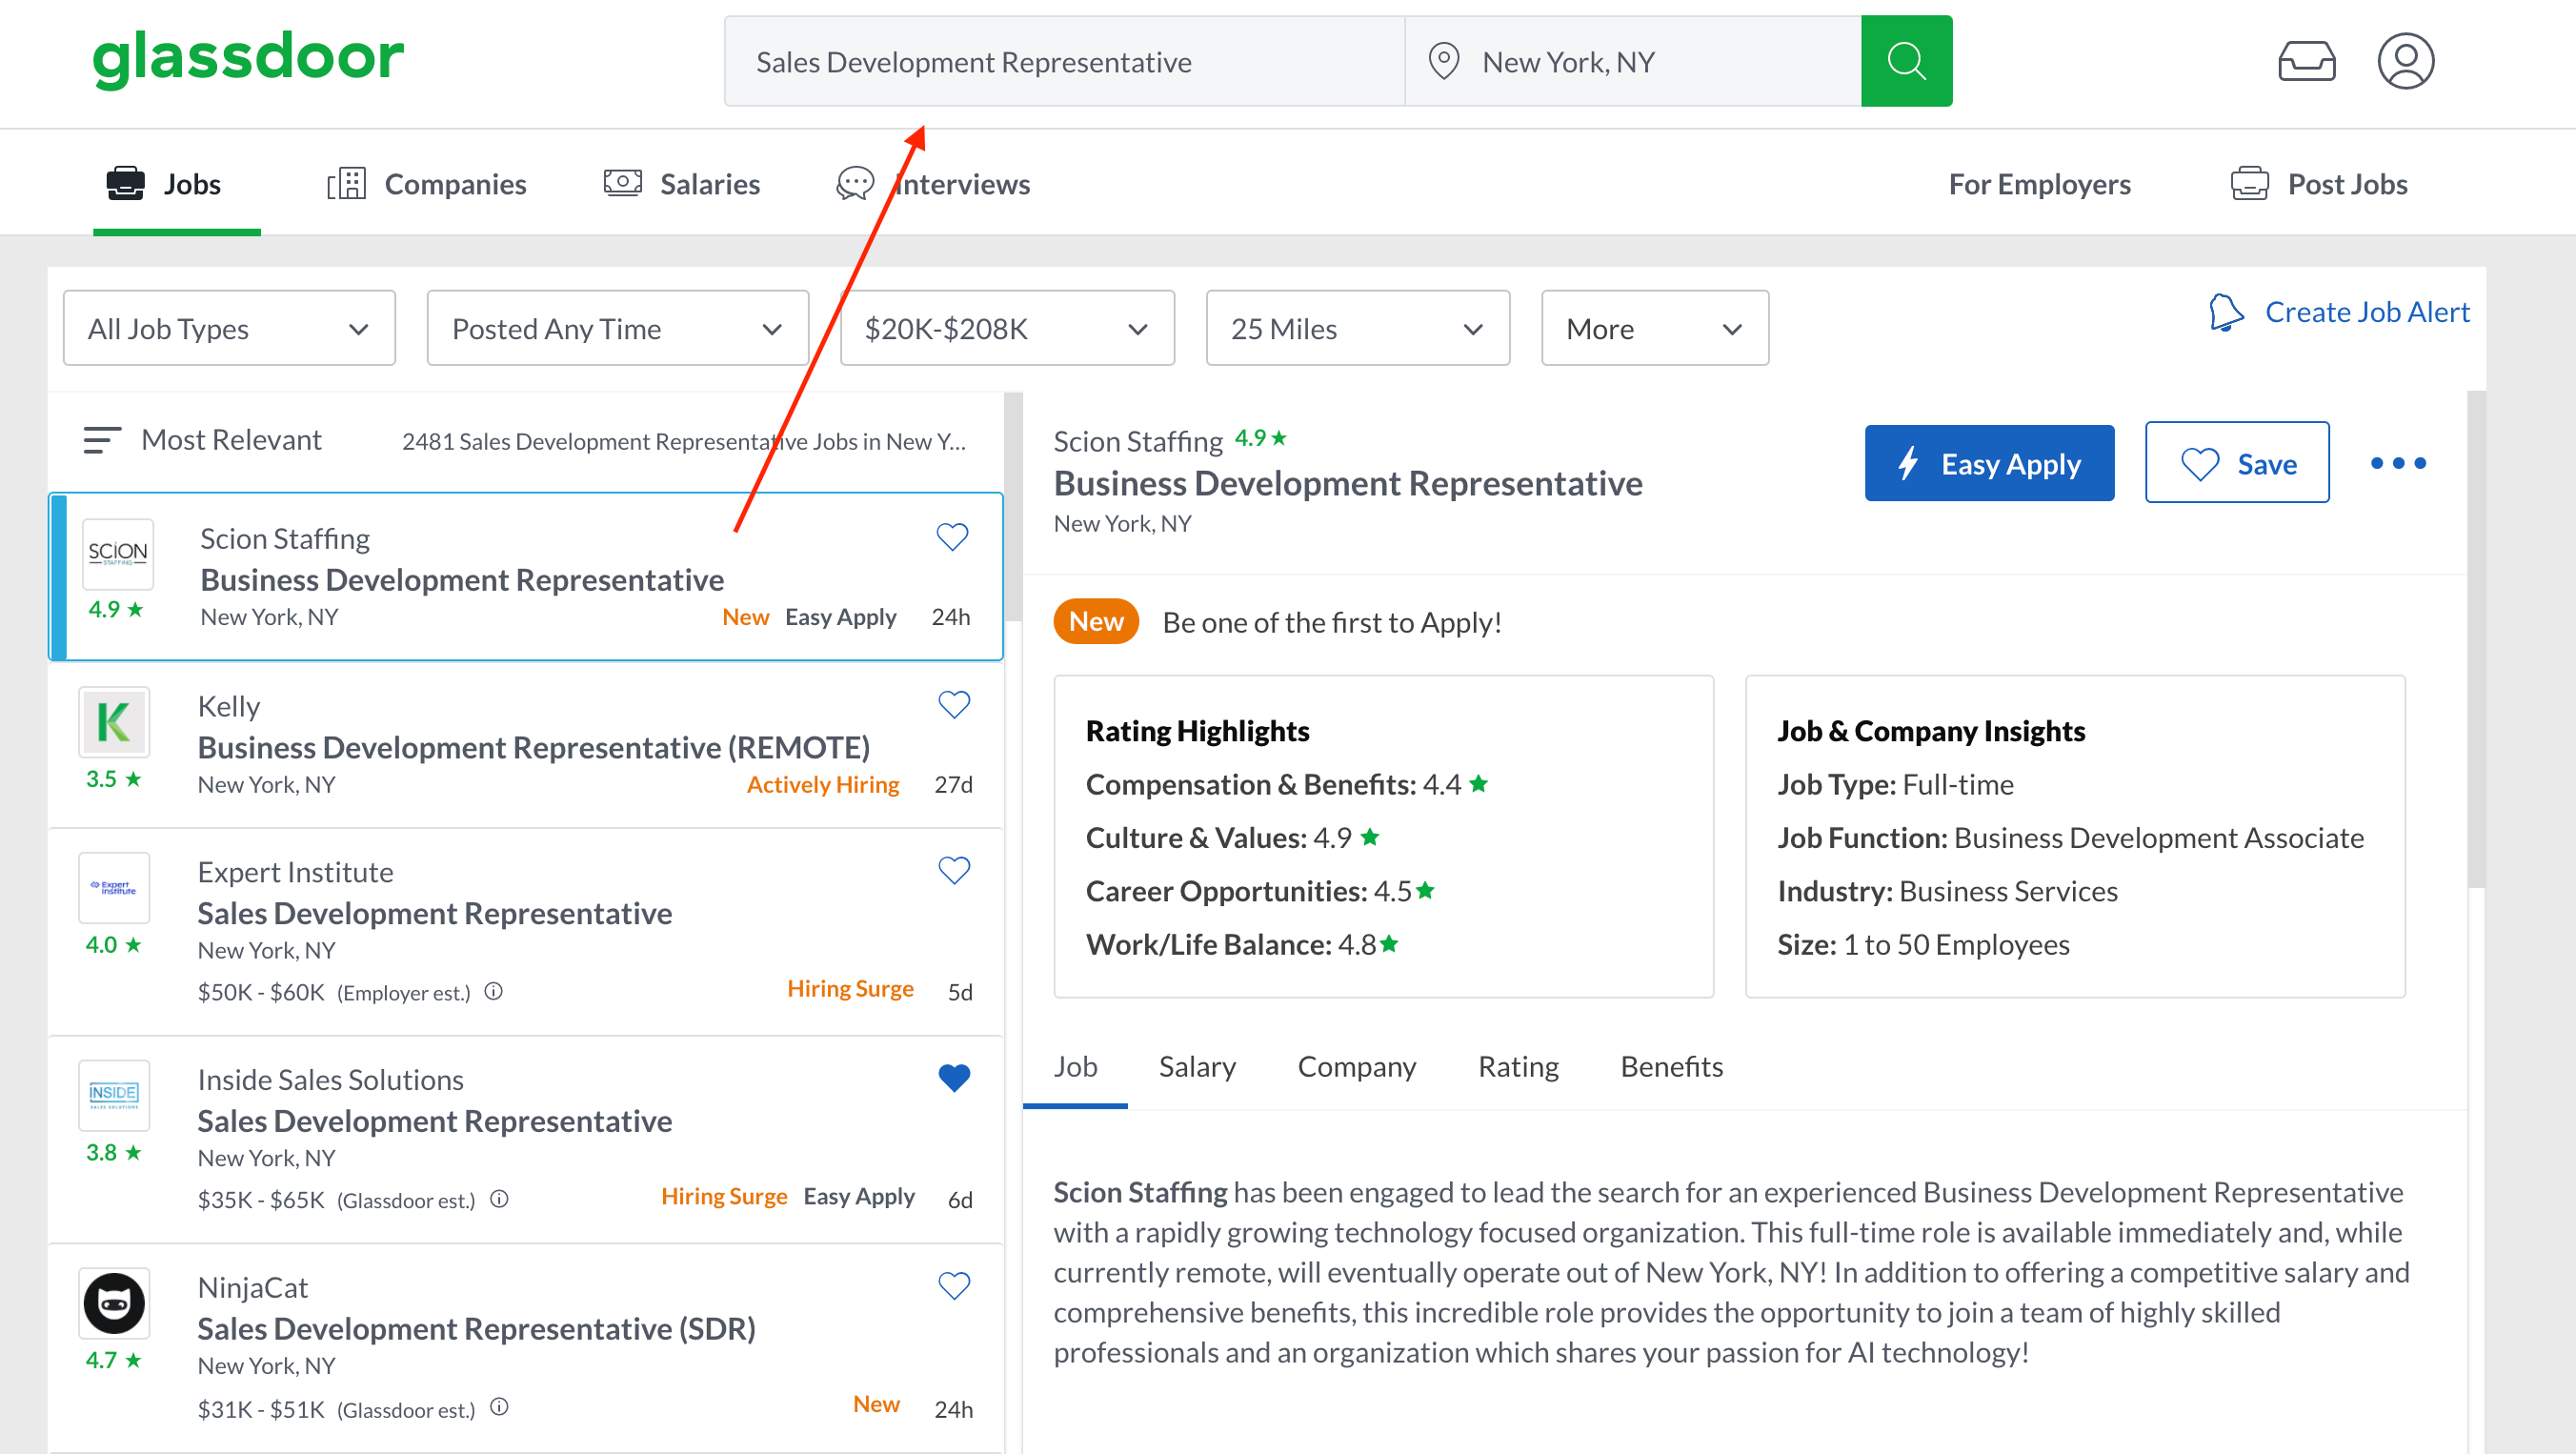Switch to the Company details tab

pos(1356,1067)
